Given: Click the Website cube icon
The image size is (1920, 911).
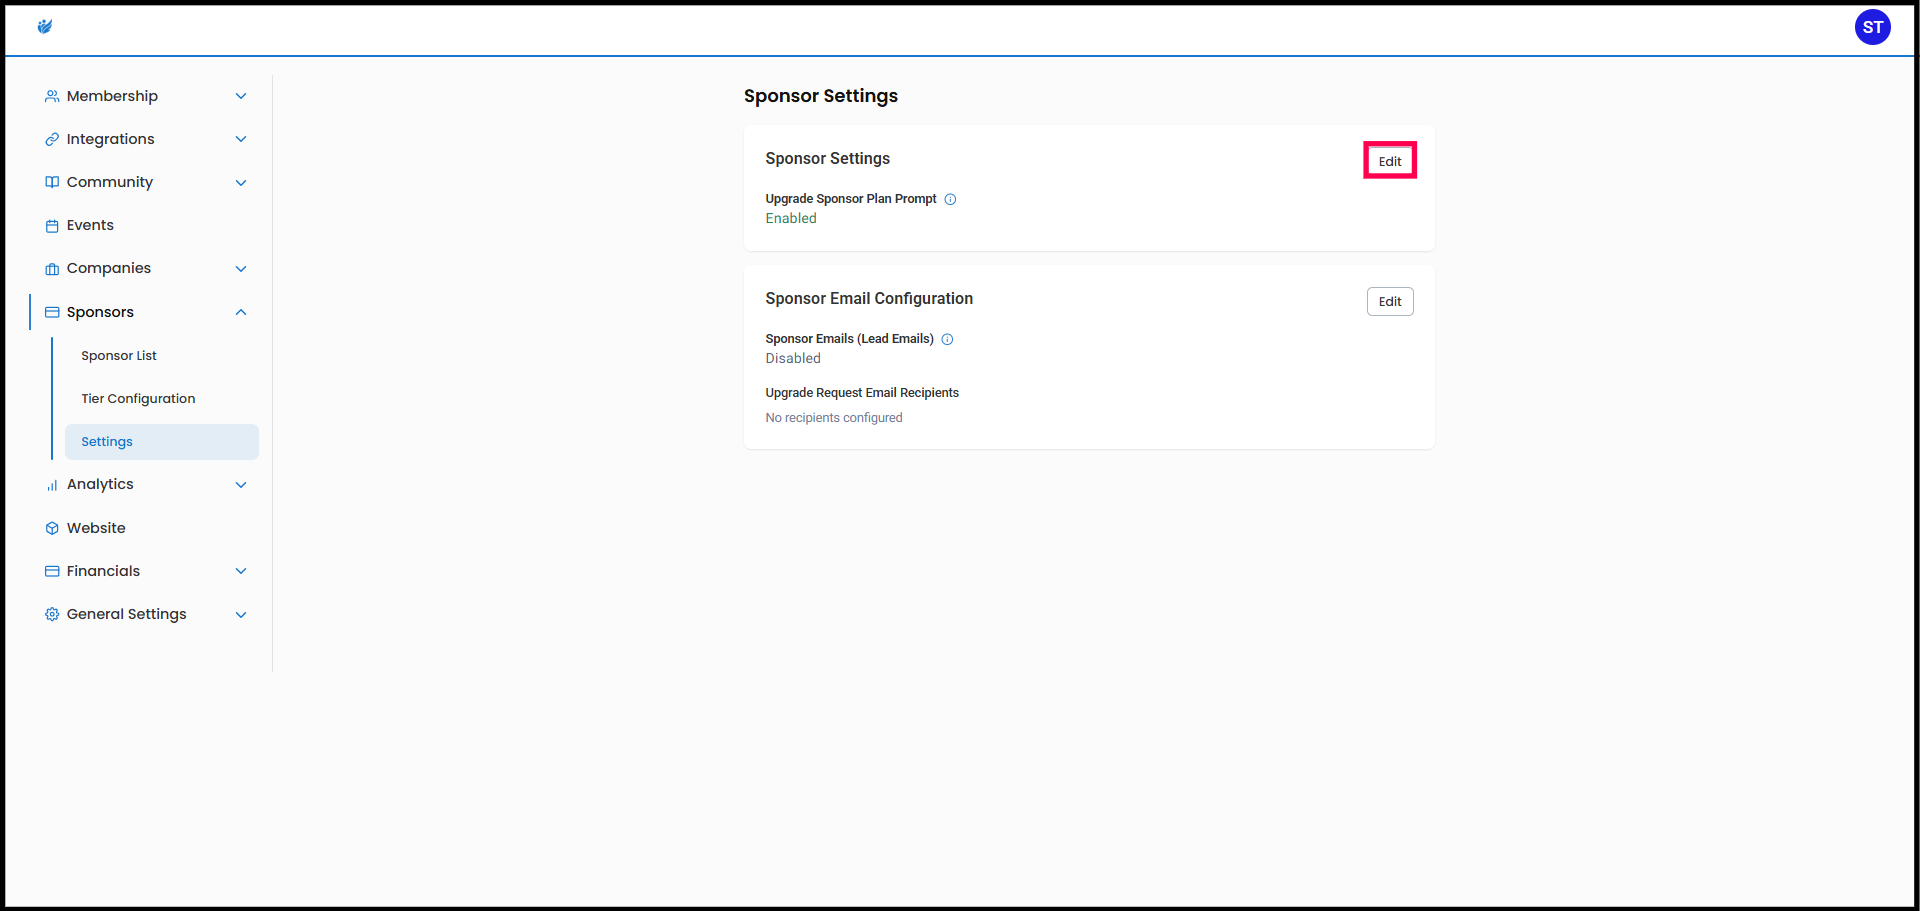Looking at the screenshot, I should 52,528.
